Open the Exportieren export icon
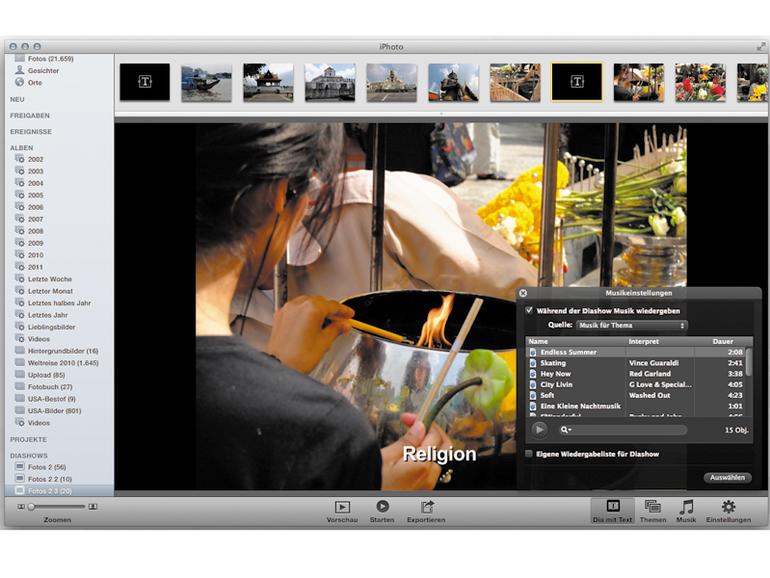This screenshot has width=770, height=578. (x=426, y=506)
